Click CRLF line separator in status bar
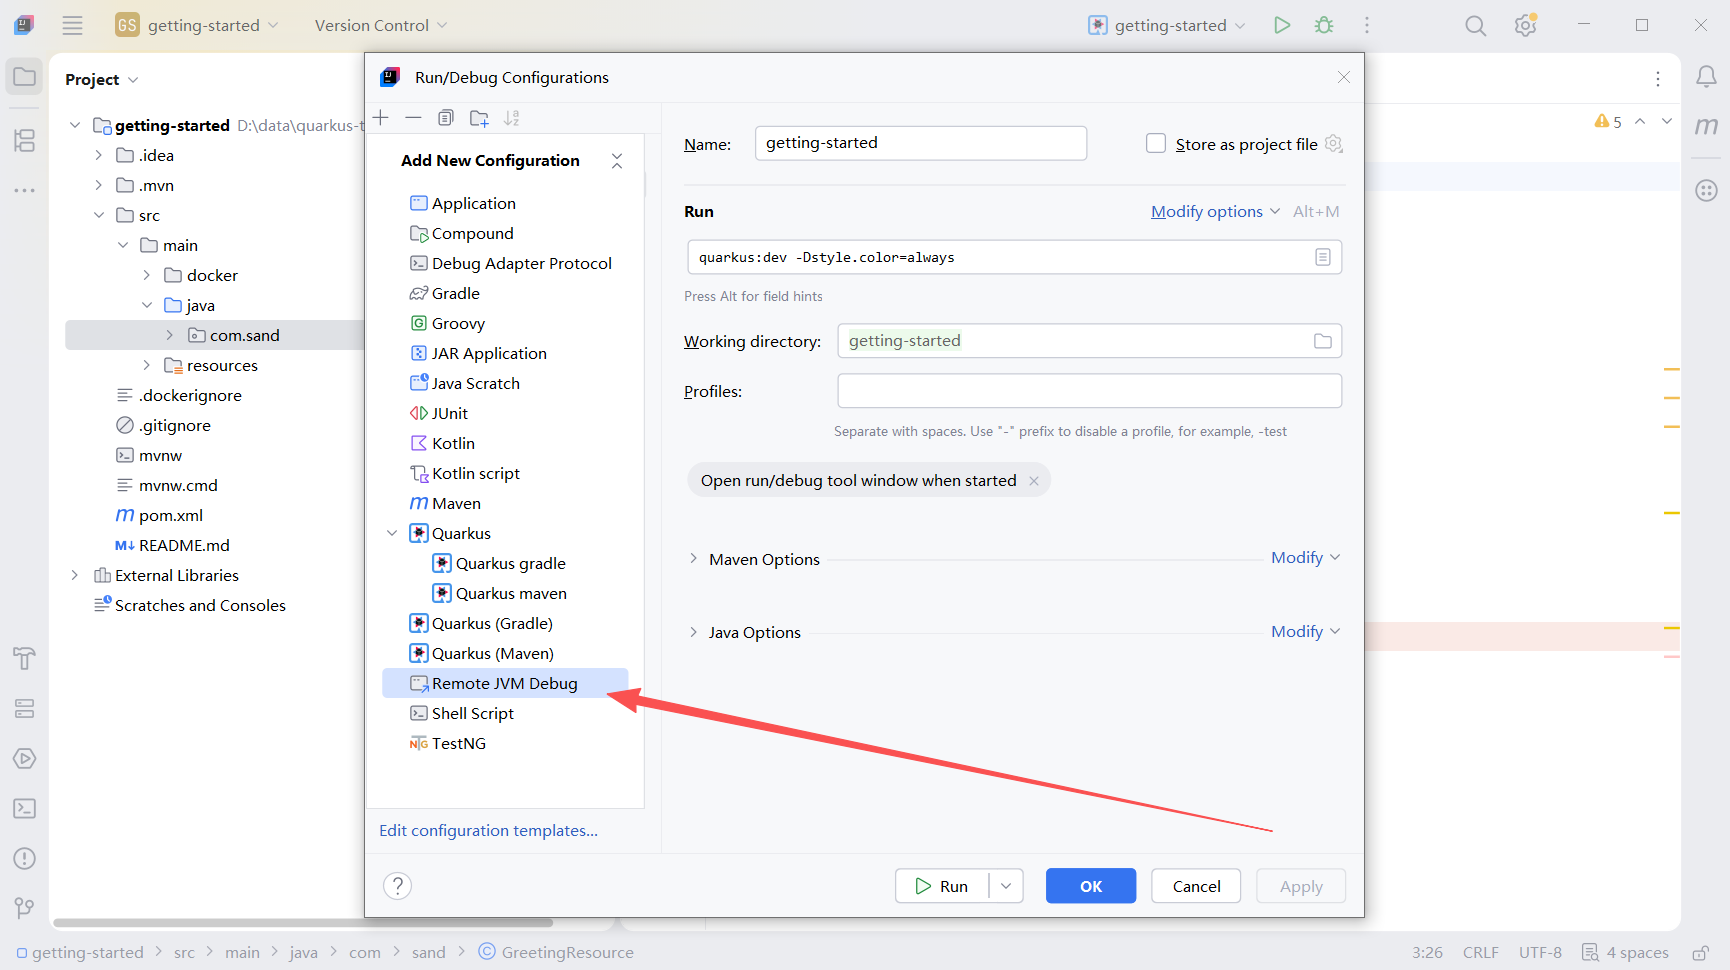Image resolution: width=1730 pixels, height=970 pixels. click(x=1480, y=952)
